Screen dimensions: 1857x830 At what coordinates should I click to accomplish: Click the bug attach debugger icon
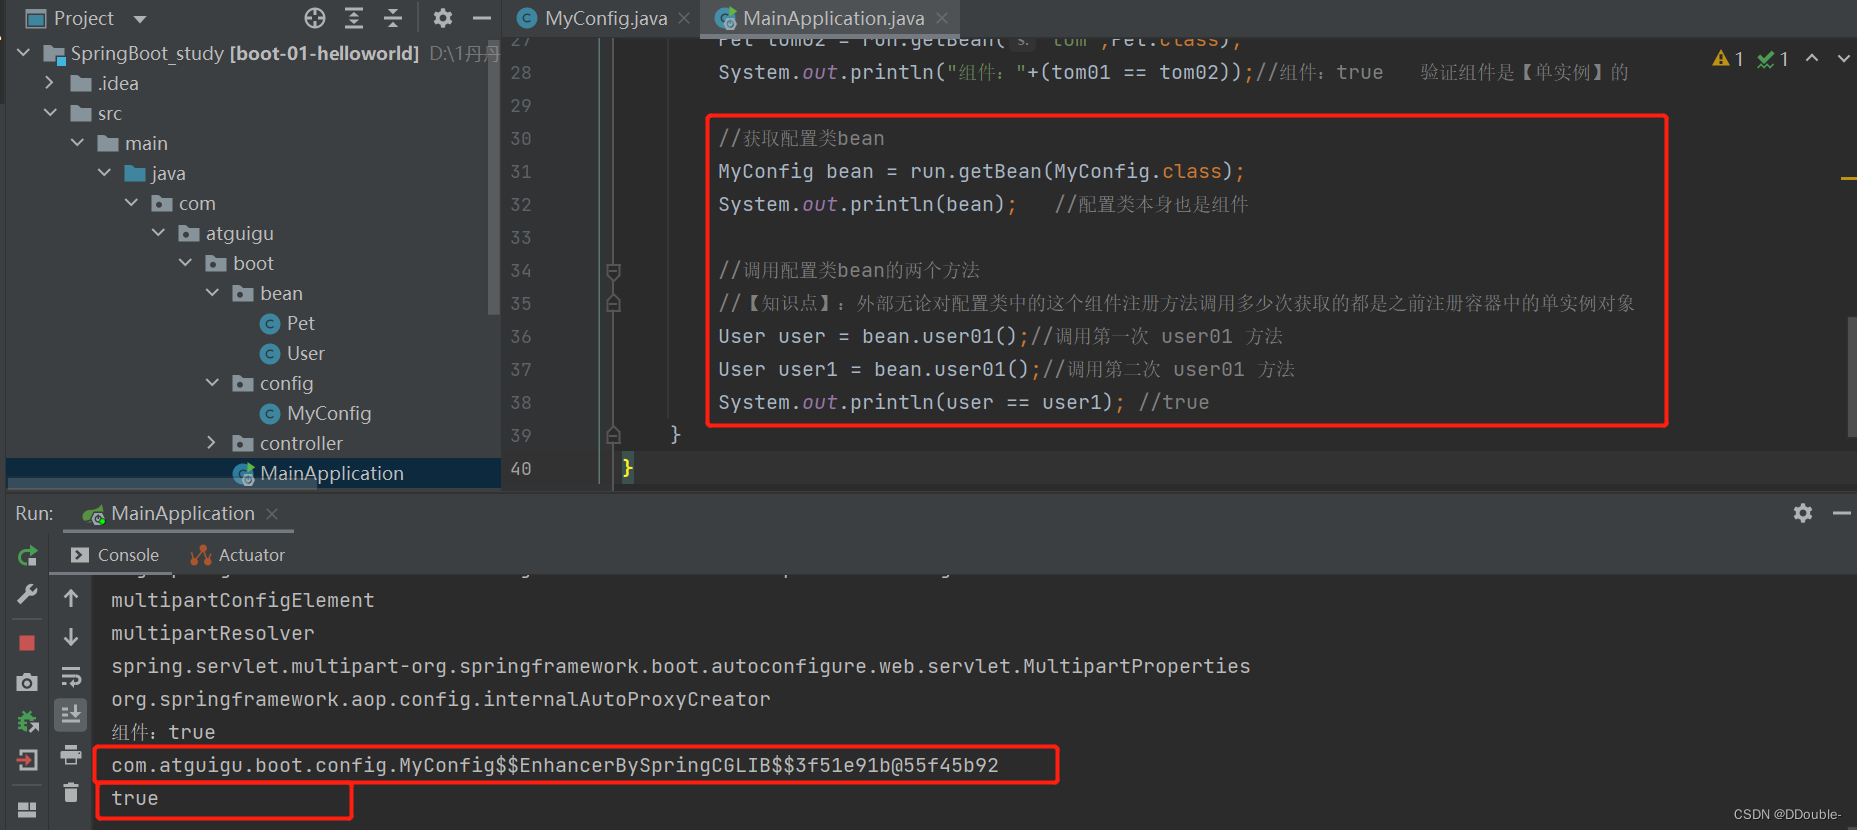(27, 721)
